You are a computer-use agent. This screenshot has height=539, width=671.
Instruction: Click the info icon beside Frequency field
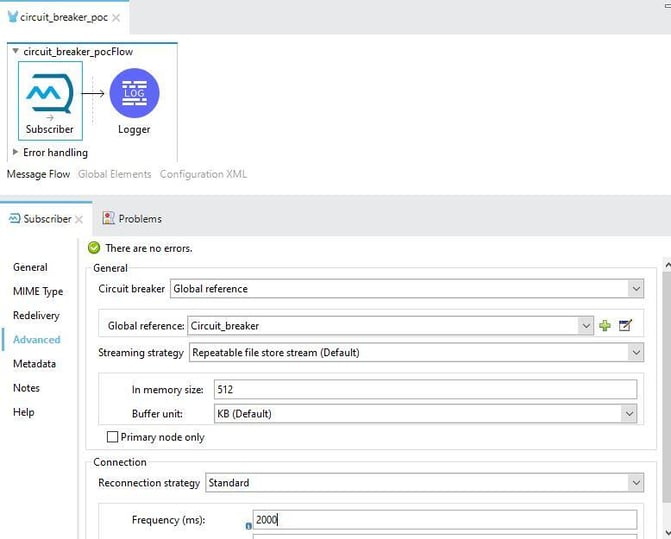[249, 526]
